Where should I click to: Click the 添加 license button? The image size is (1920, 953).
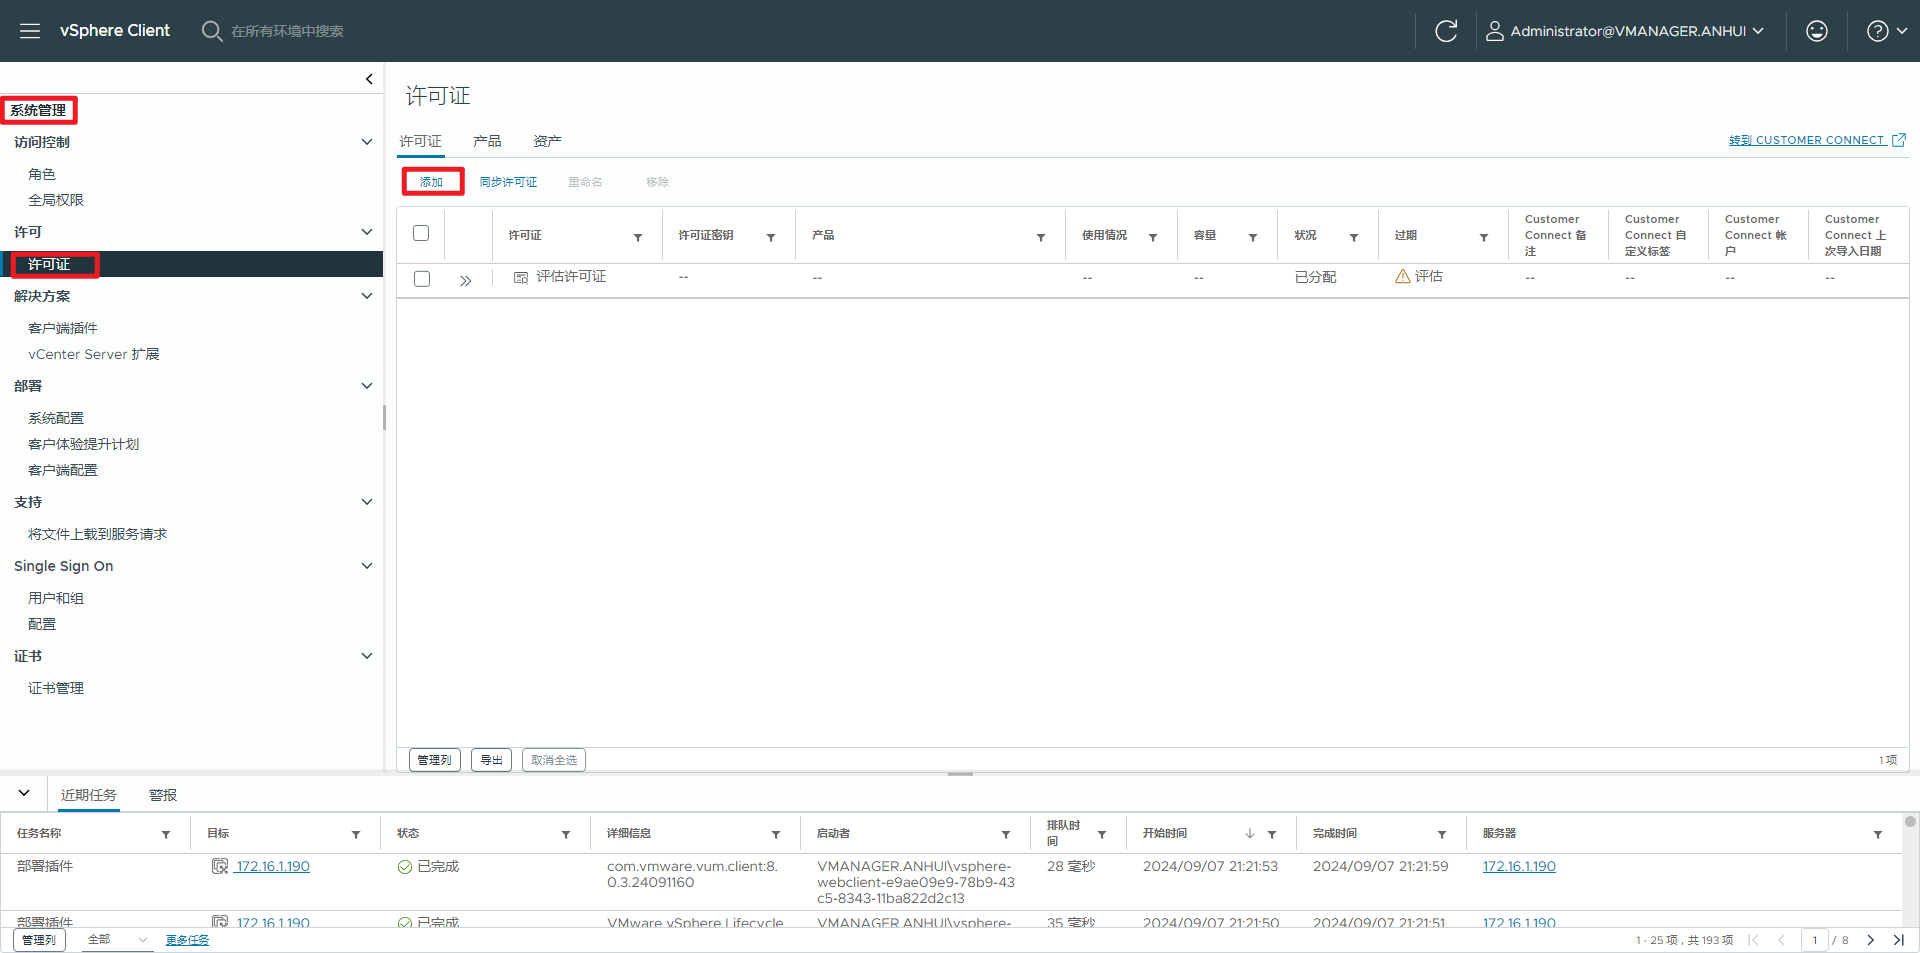[x=432, y=182]
